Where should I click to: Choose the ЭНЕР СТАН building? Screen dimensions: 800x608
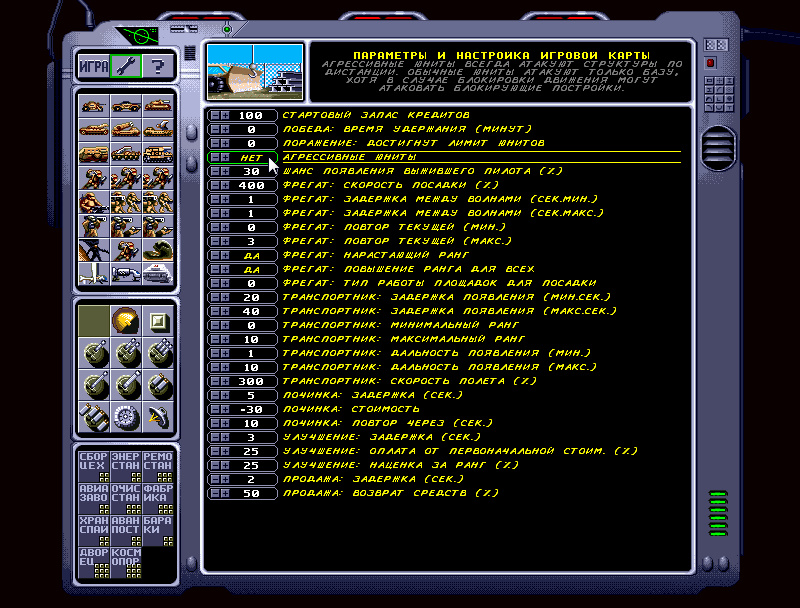pos(126,466)
